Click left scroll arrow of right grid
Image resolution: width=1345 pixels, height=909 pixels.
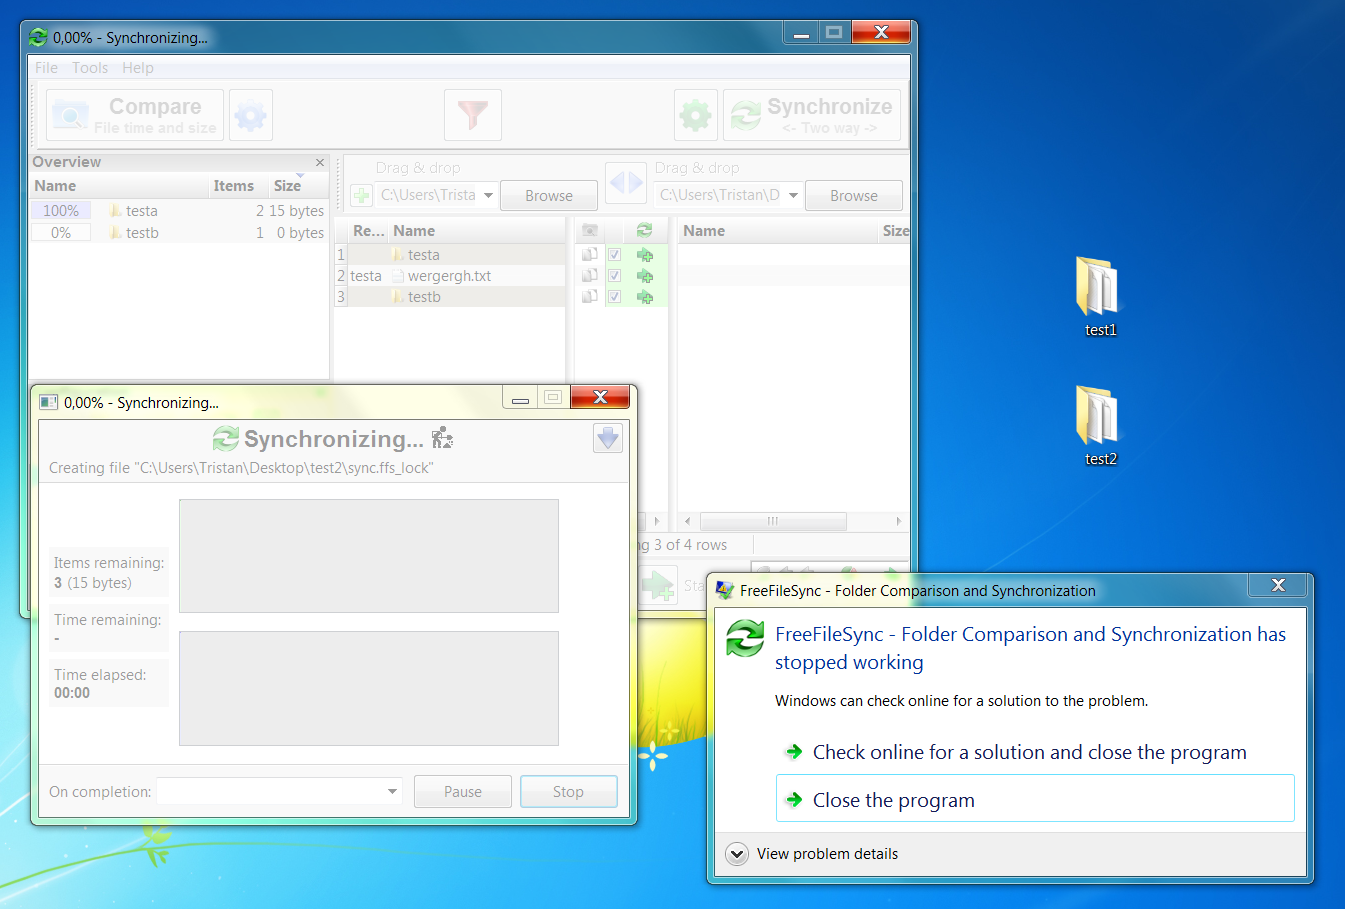point(687,521)
